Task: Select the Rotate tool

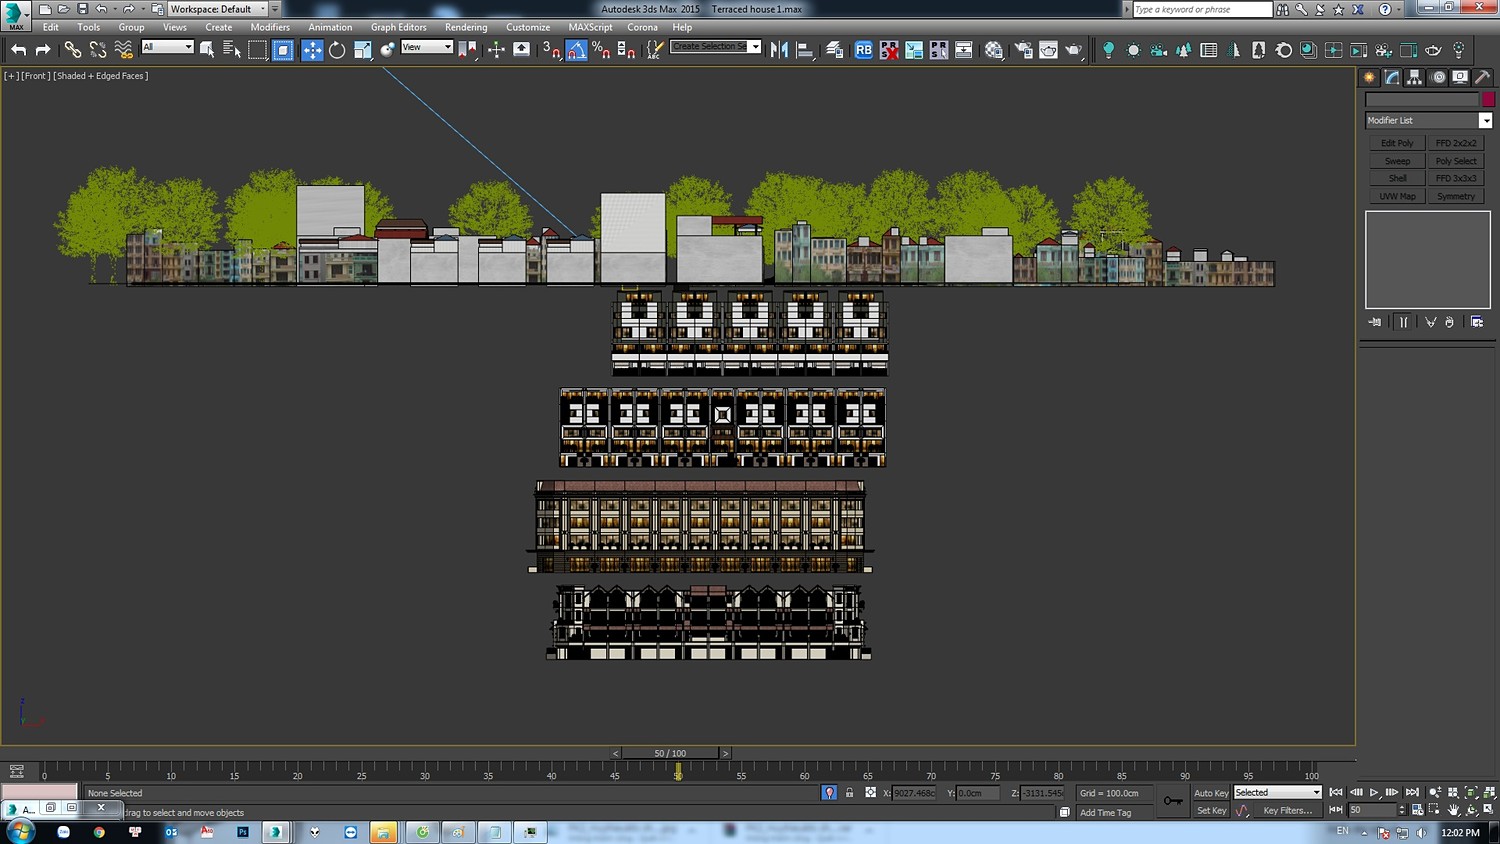Action: point(337,49)
